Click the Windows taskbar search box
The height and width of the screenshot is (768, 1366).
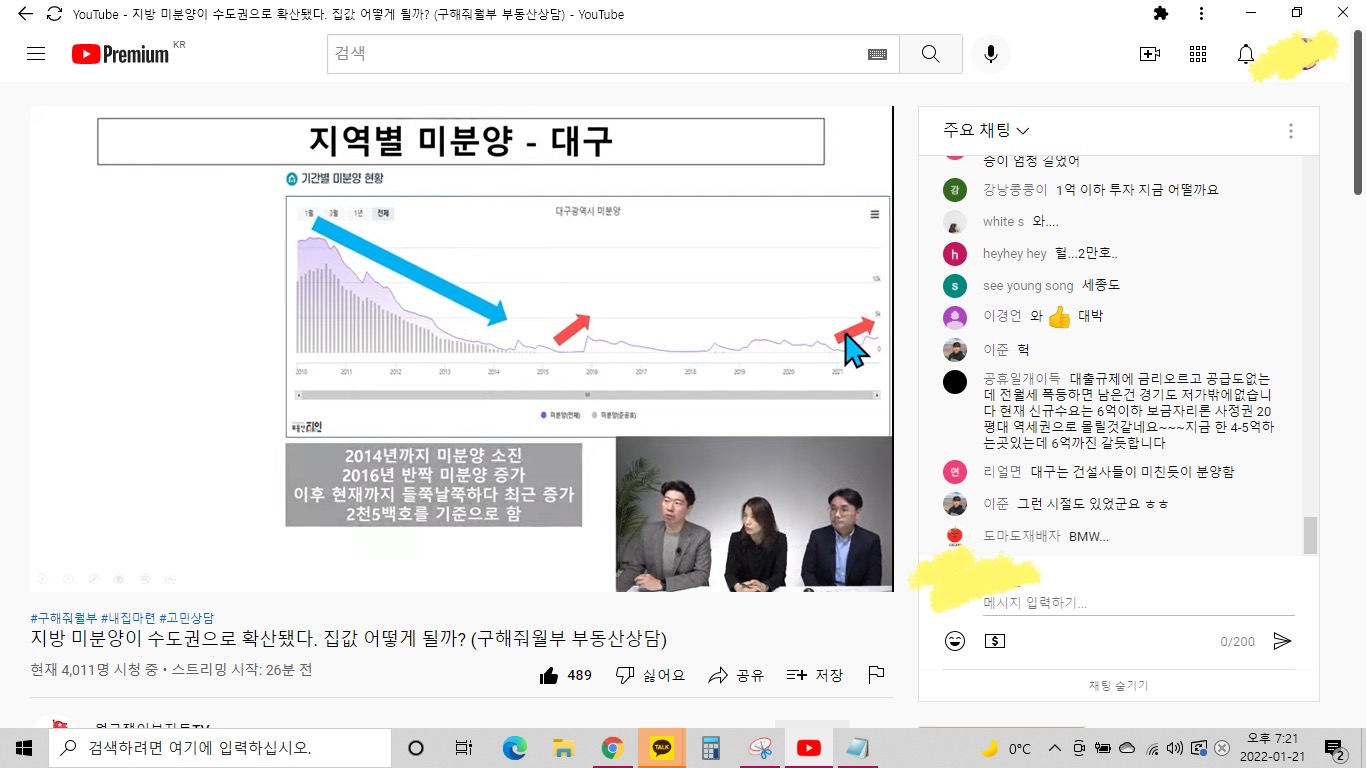pyautogui.click(x=220, y=748)
